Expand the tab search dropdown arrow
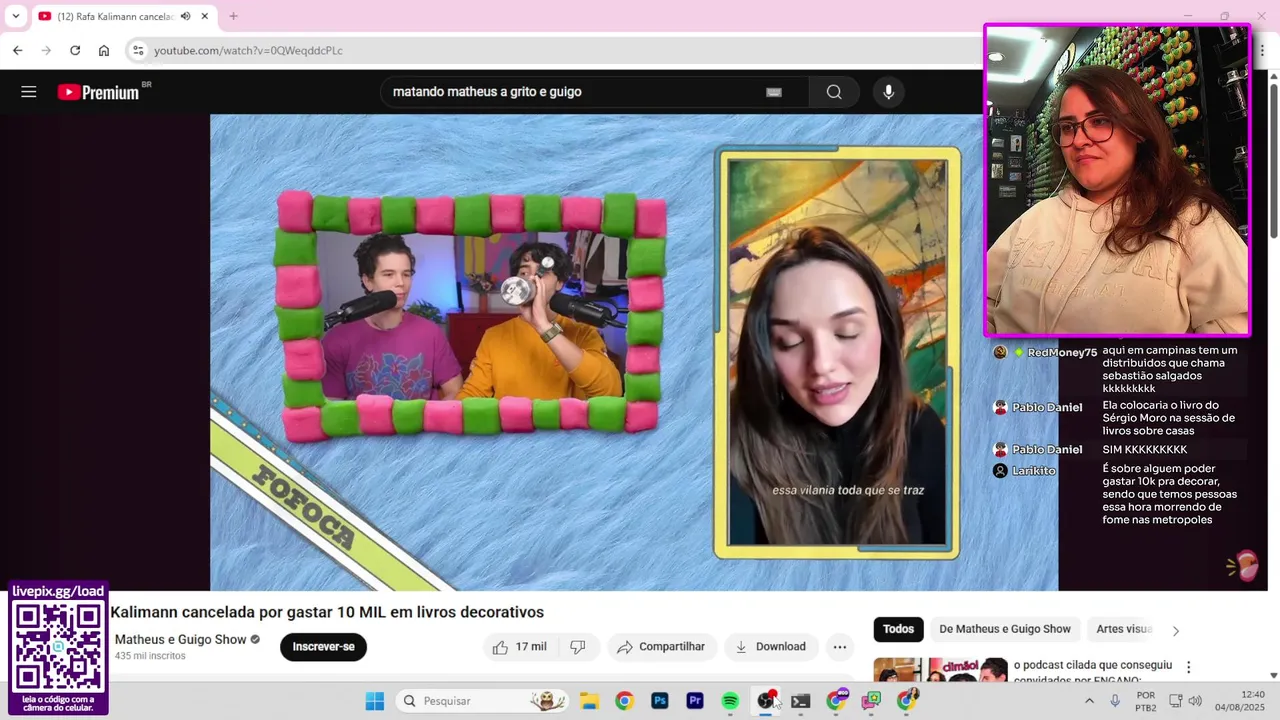Viewport: 1280px width, 720px height. 15,16
